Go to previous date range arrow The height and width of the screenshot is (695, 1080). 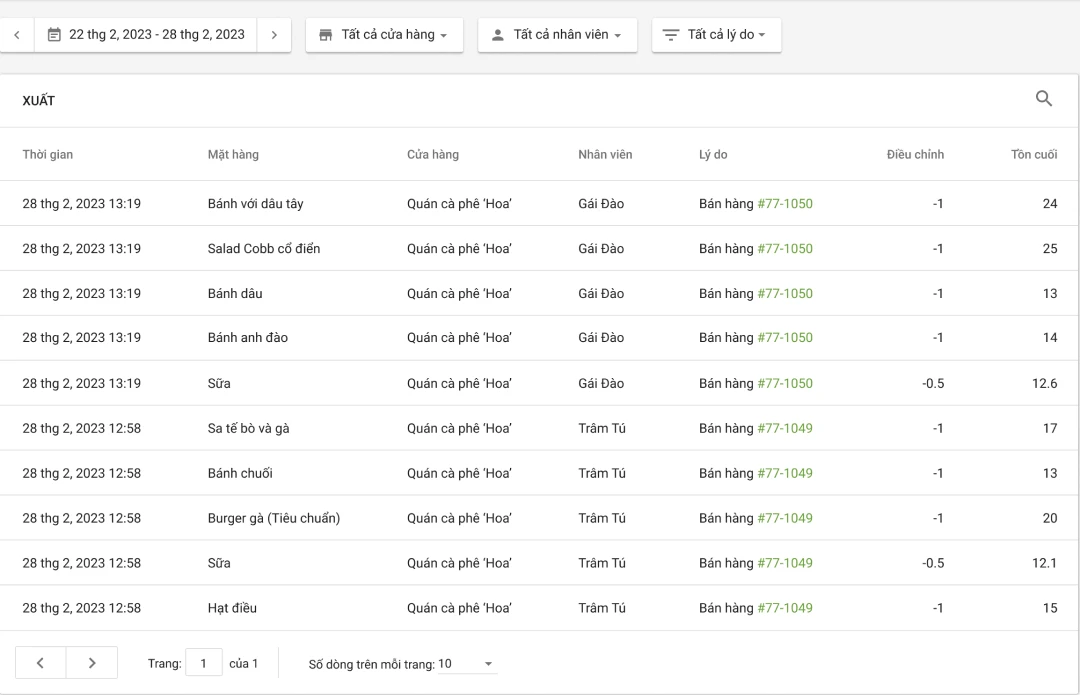click(17, 35)
